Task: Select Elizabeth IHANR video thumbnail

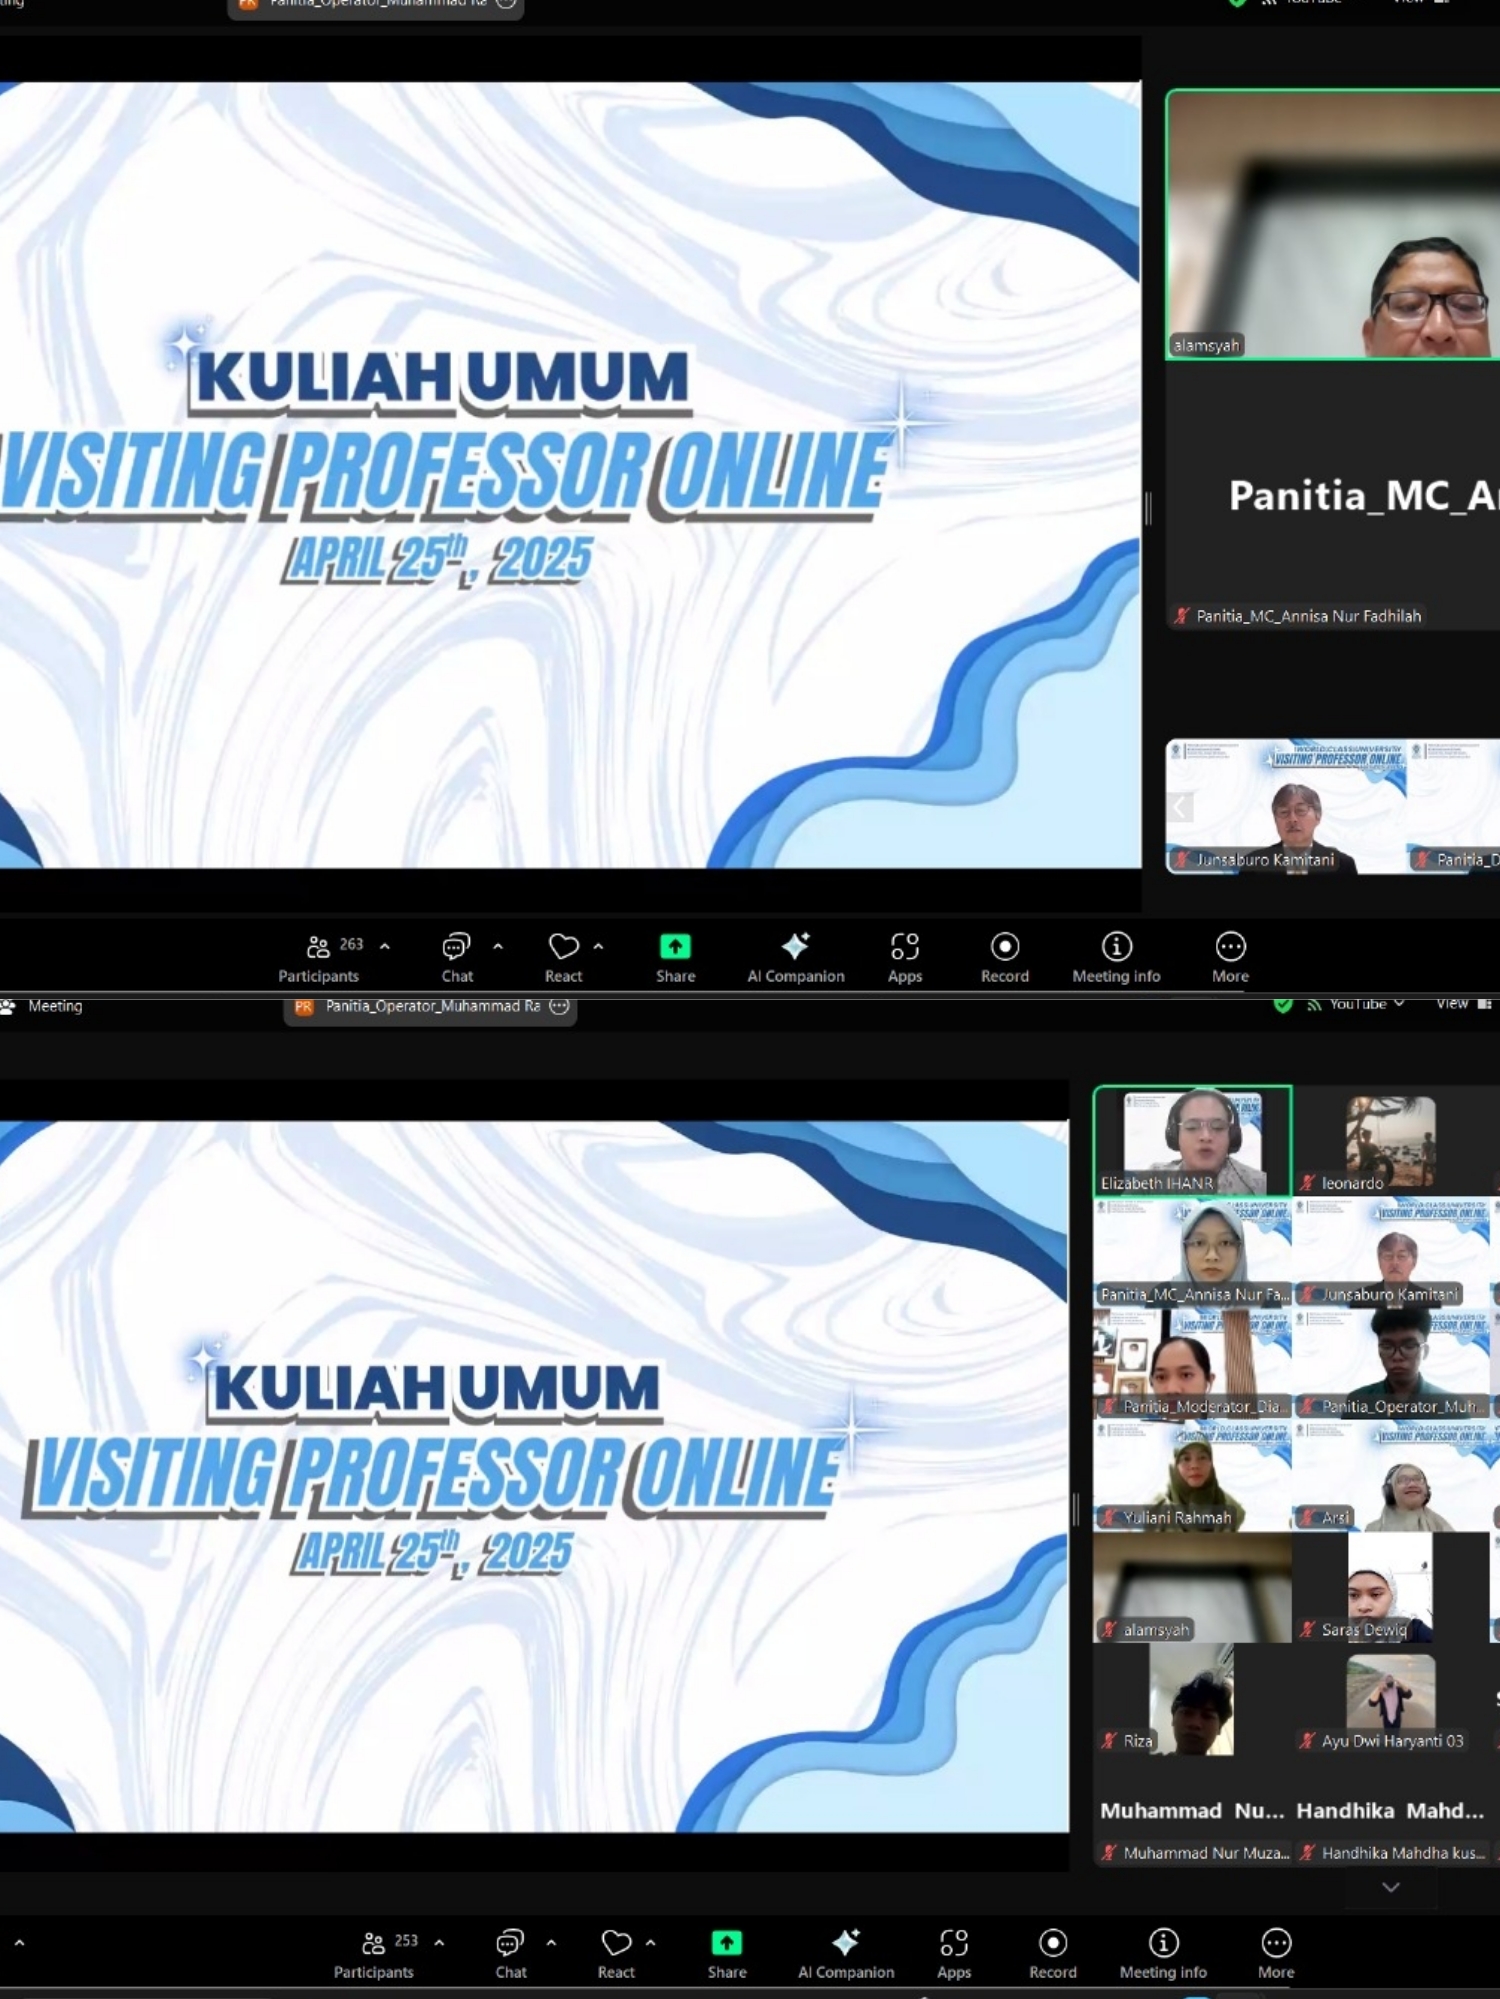Action: (1192, 1140)
